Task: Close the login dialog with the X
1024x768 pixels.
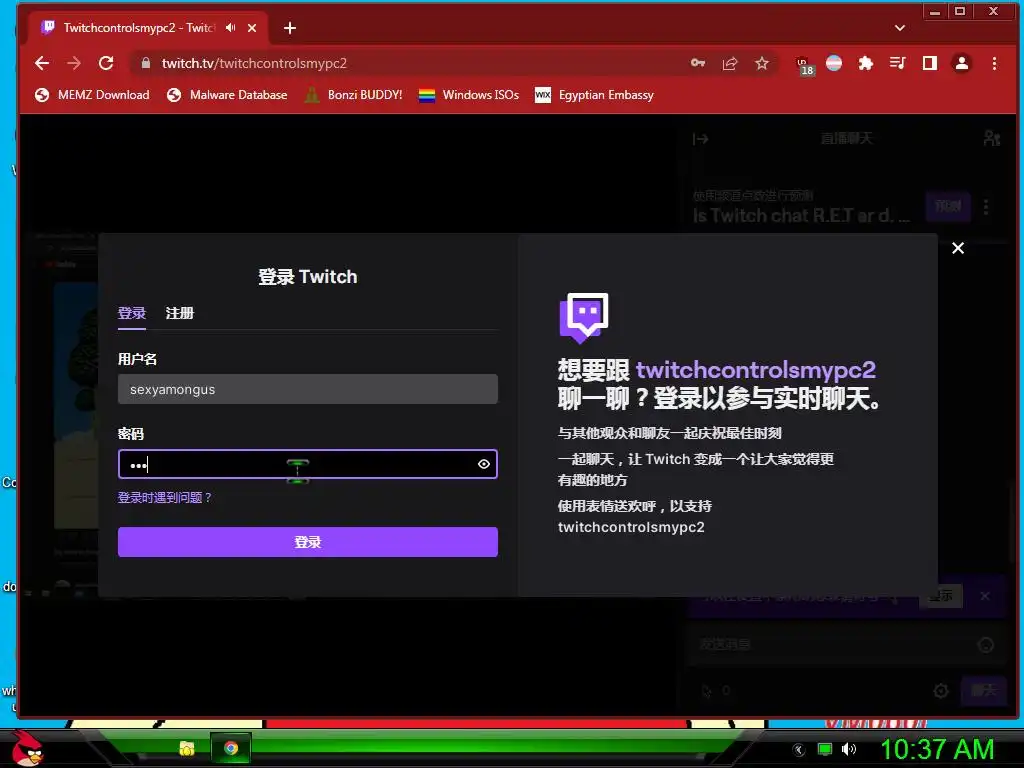Action: (x=958, y=248)
